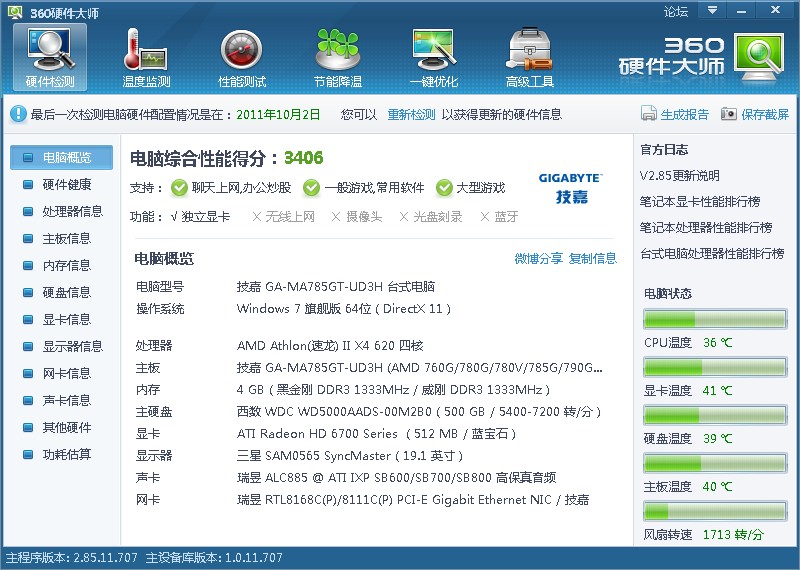The height and width of the screenshot is (570, 800).
Task: Click the 复制信息 copy info link
Action: [593, 258]
